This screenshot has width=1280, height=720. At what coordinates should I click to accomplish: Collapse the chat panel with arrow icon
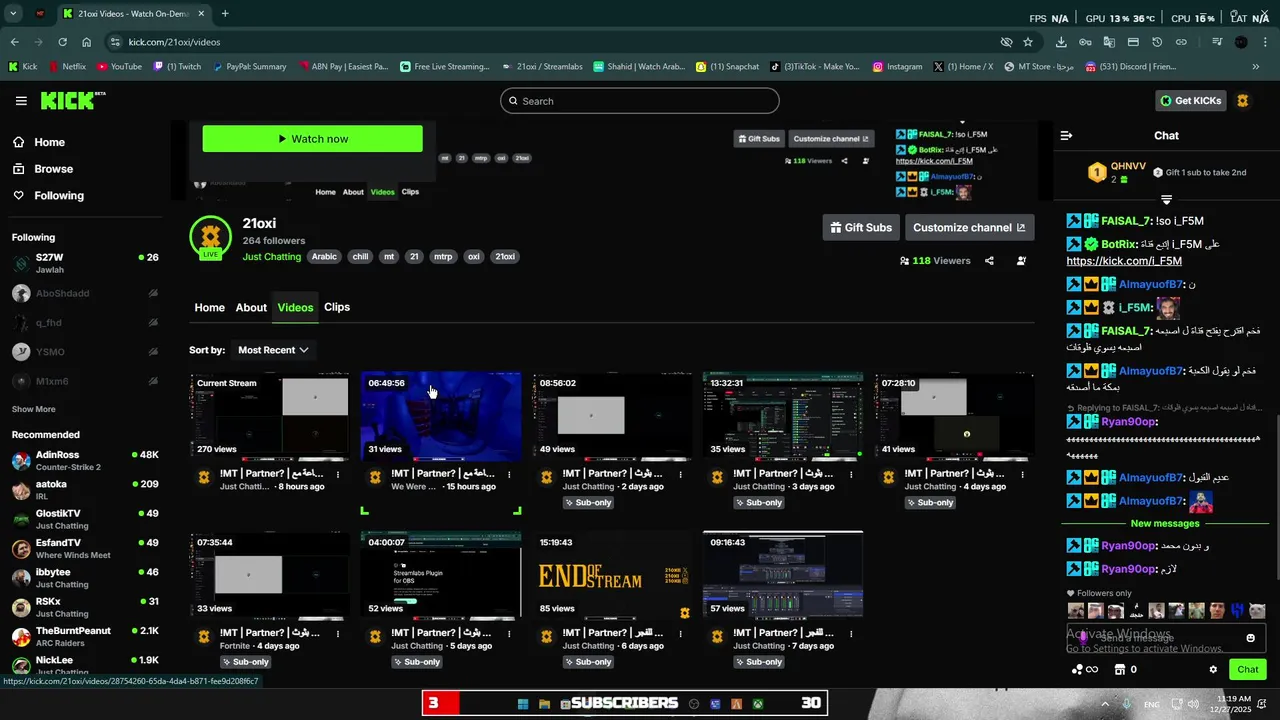coord(1066,135)
